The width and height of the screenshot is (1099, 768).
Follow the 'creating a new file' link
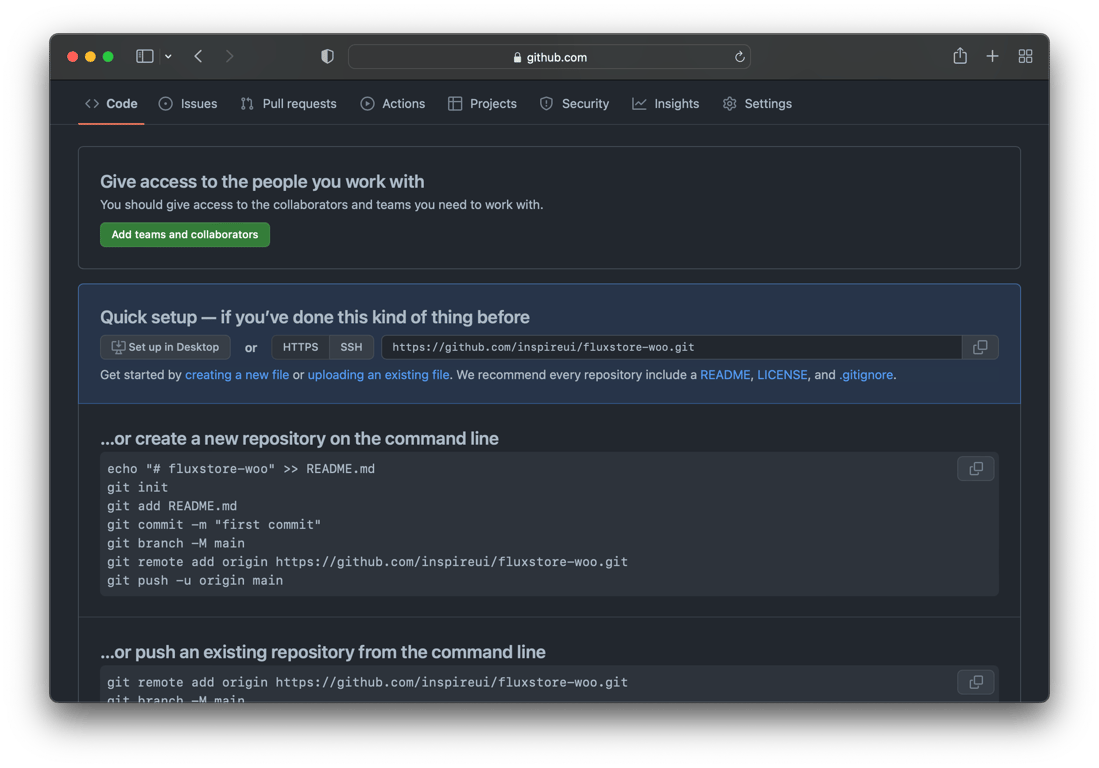pyautogui.click(x=237, y=375)
